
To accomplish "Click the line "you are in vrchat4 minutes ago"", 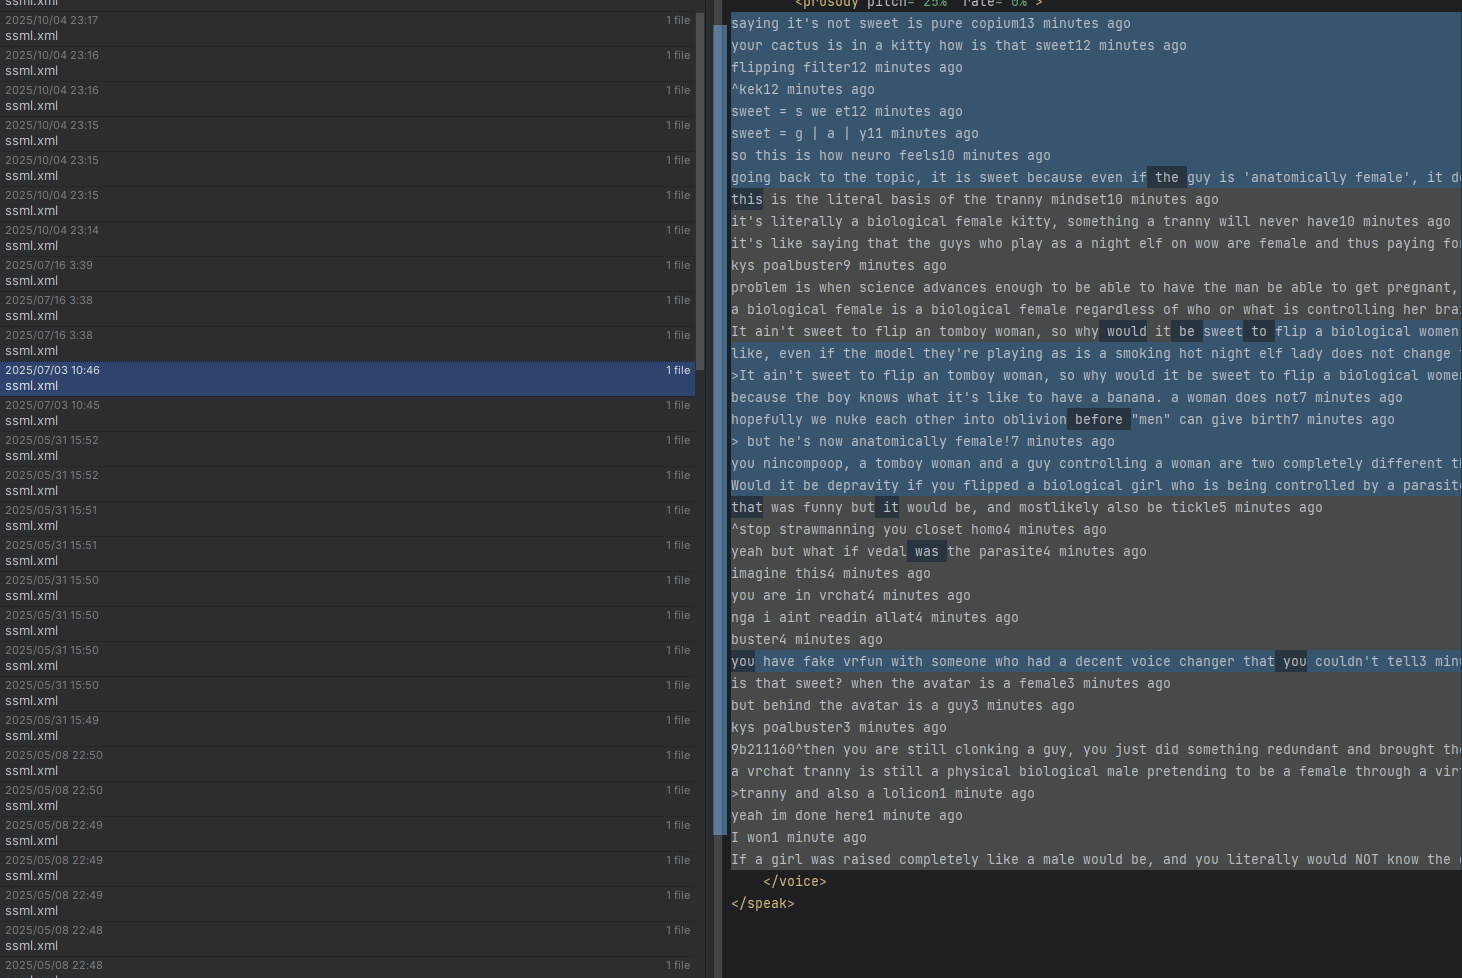I will [x=851, y=596].
